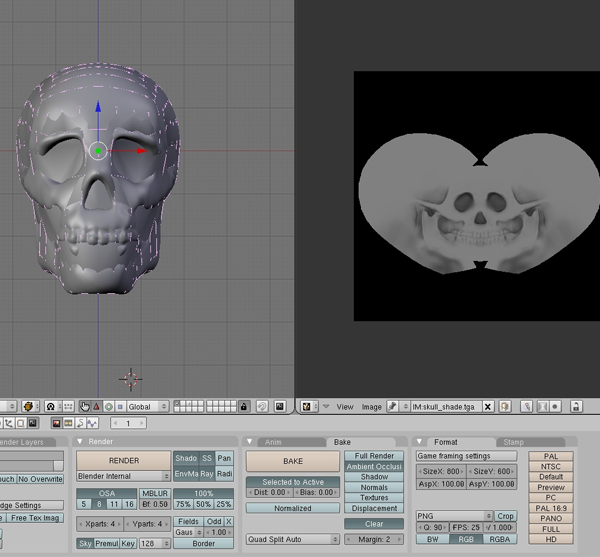Image resolution: width=600 pixels, height=557 pixels.
Task: Adjust the Q: 90 quality slider
Action: (432, 527)
